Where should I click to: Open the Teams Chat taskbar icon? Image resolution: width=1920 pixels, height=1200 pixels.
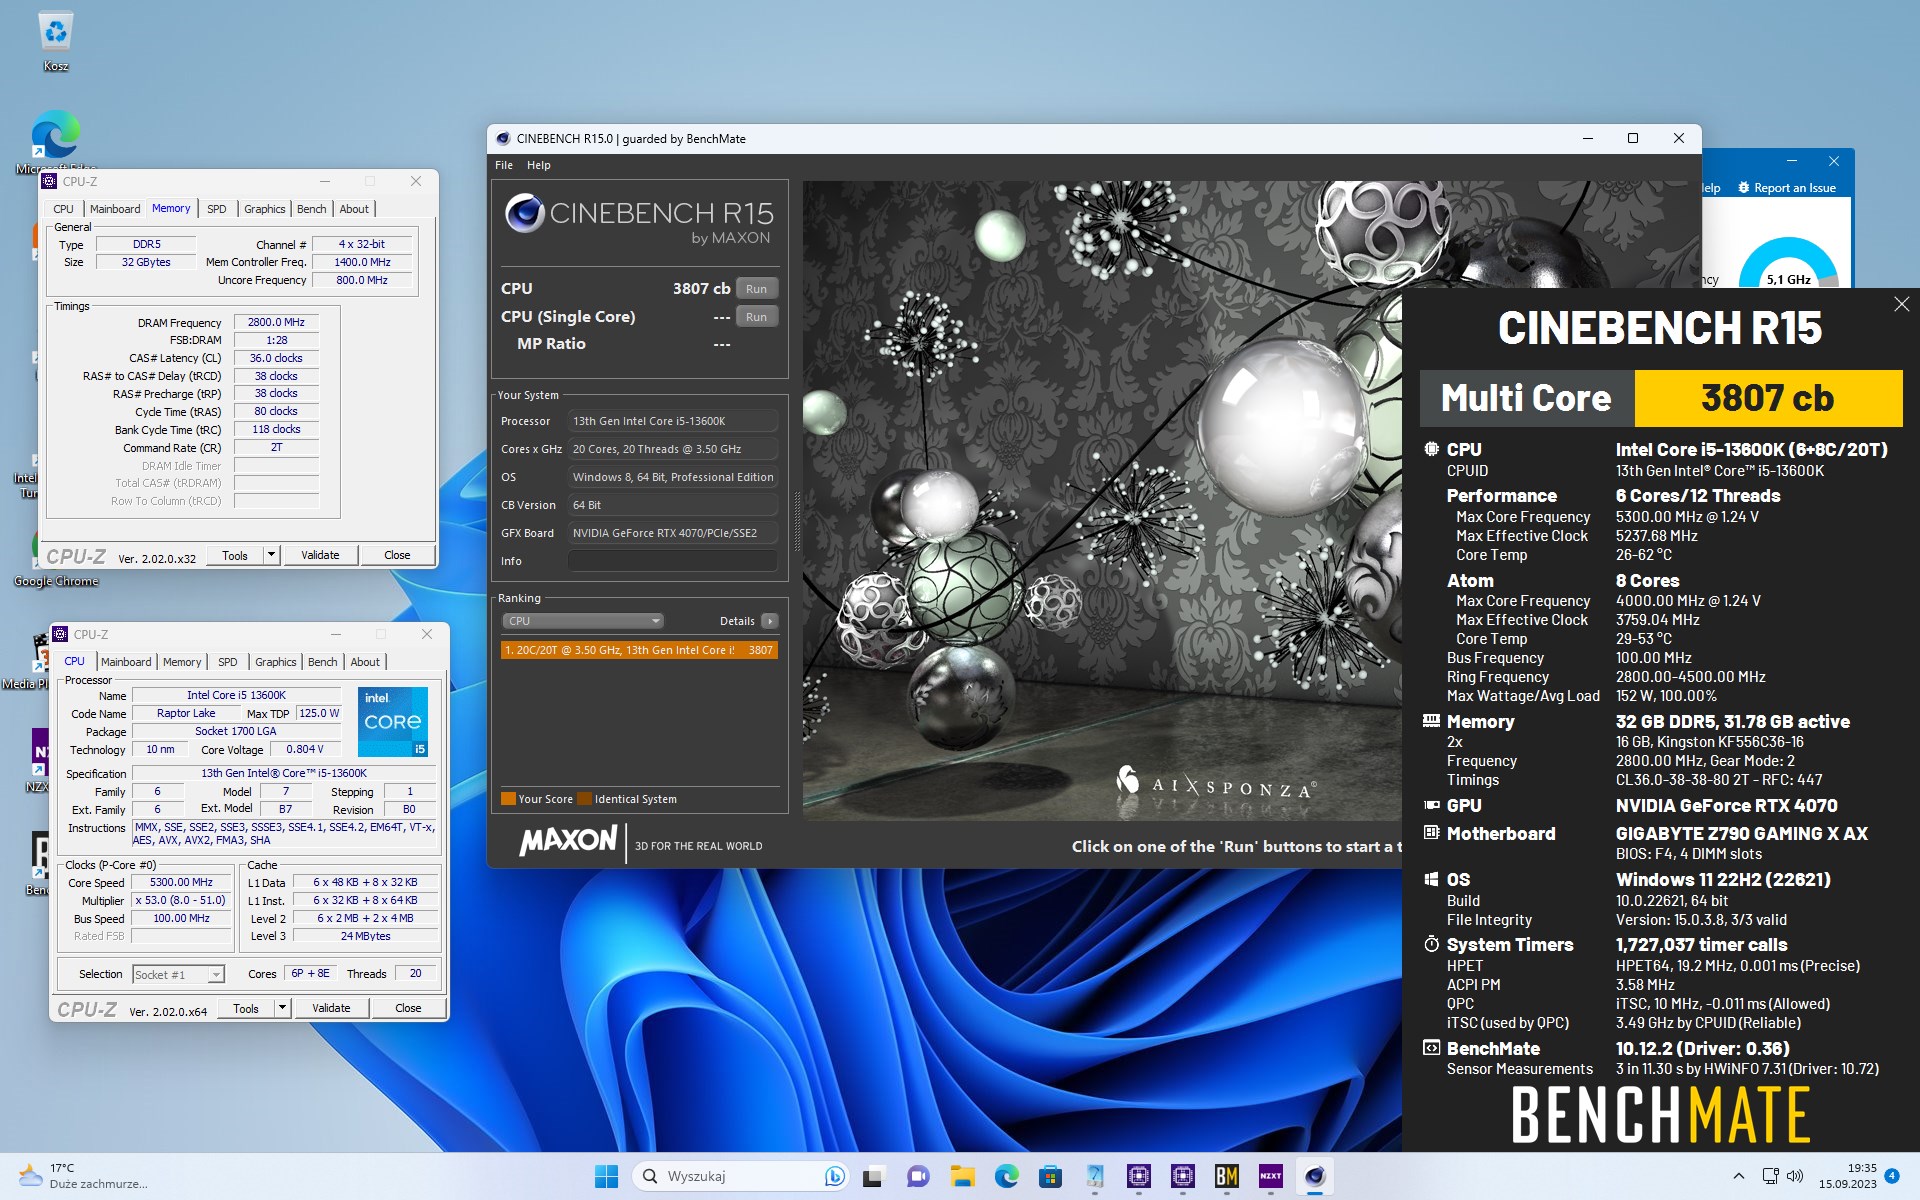[918, 1176]
